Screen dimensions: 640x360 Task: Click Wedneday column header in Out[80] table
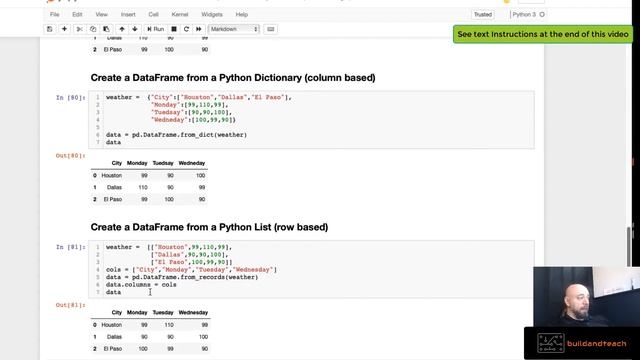point(191,163)
